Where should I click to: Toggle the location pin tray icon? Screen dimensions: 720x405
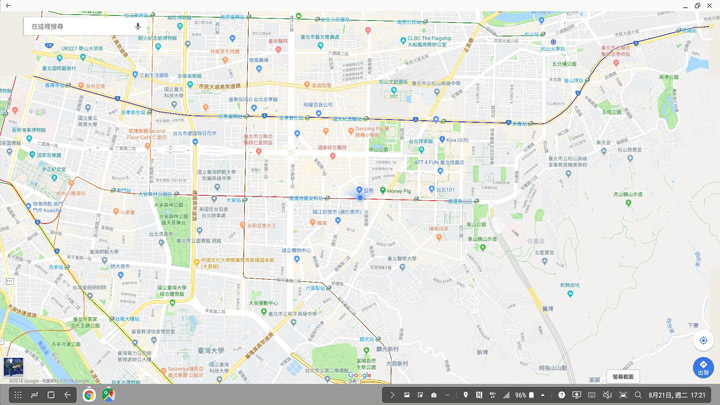click(466, 395)
